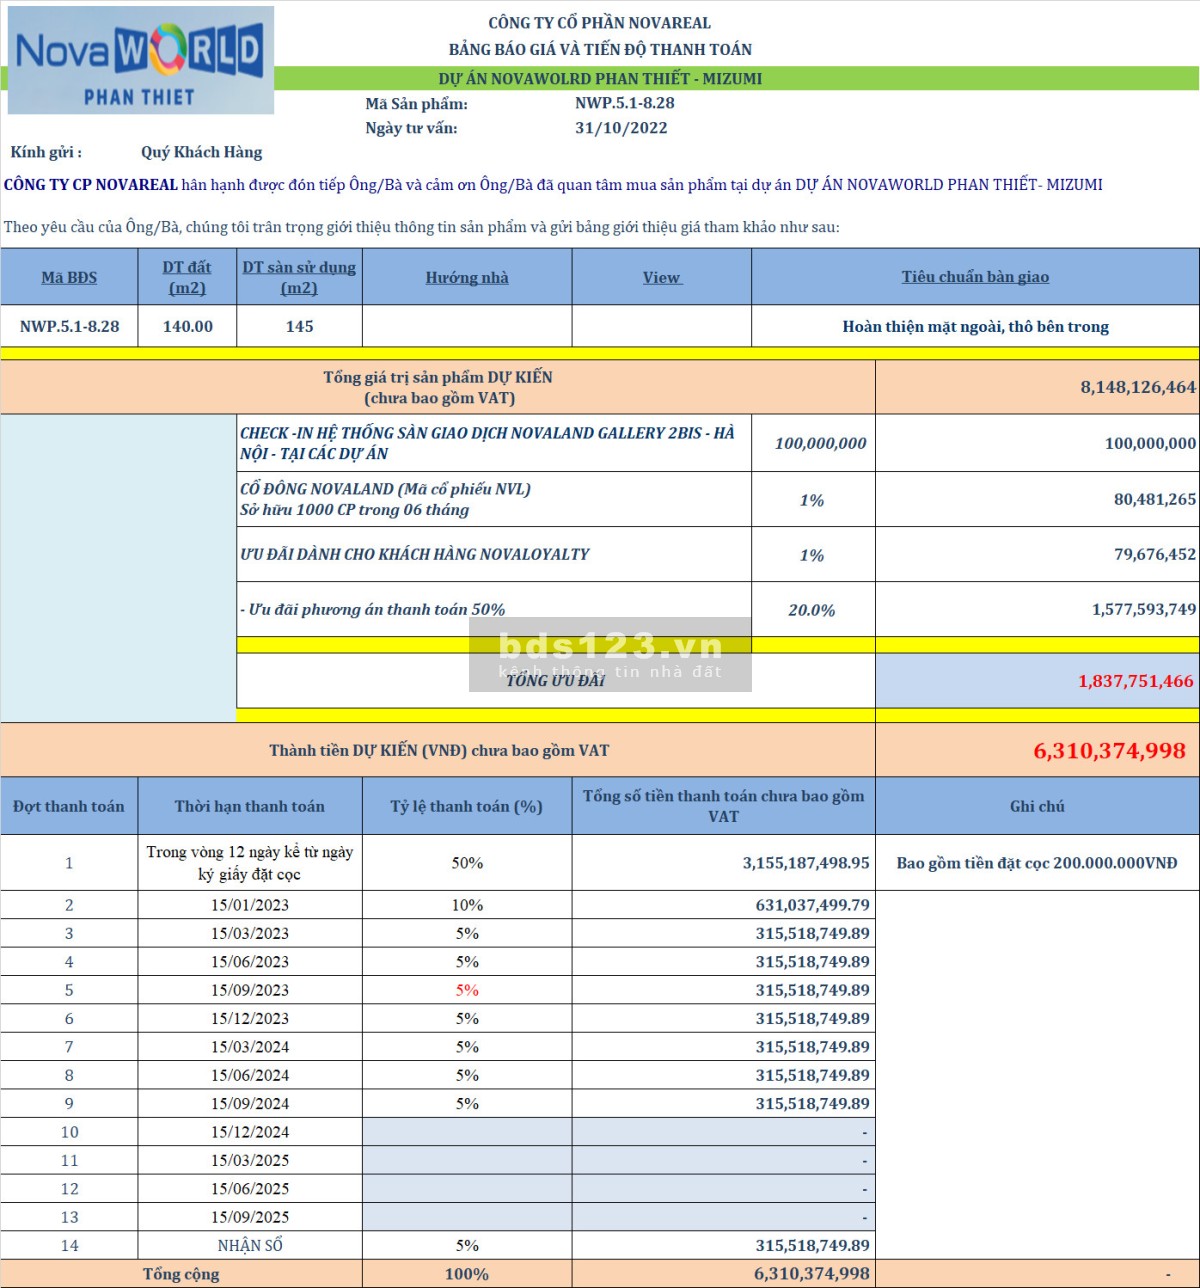
Task: Click the 'Mã BĐS' column header
Action: click(x=69, y=277)
